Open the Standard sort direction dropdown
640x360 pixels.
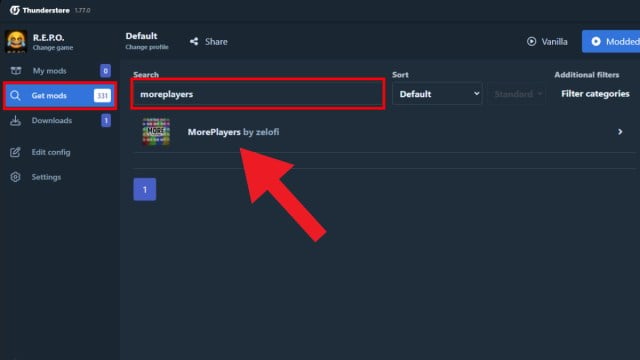[x=517, y=94]
